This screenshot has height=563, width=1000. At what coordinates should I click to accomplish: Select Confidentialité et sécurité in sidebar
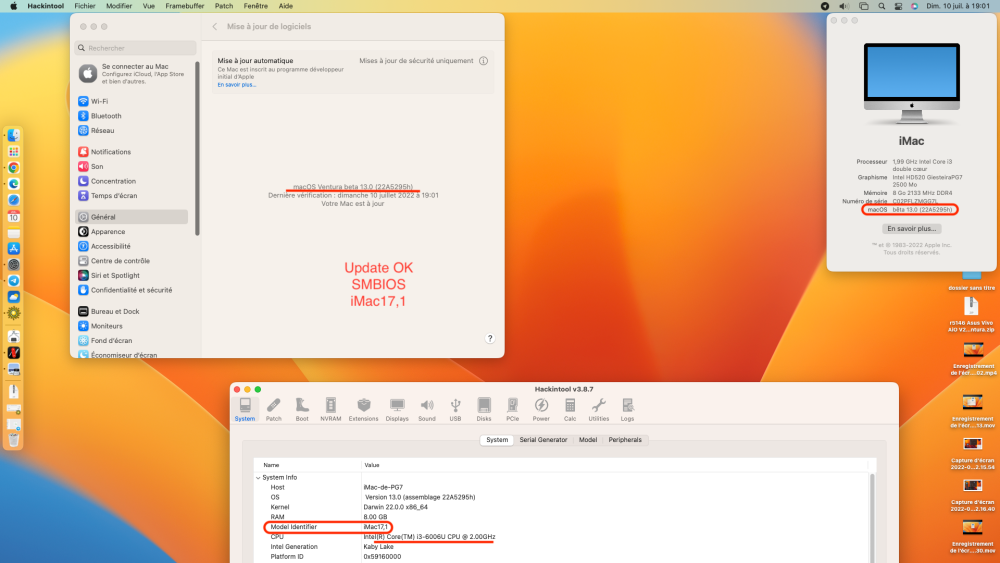coord(131,290)
